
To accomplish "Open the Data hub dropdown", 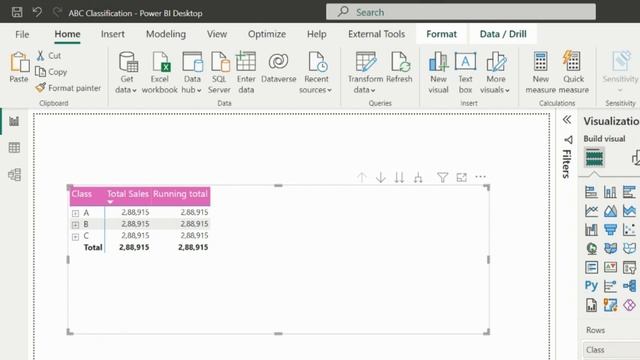I will tap(192, 73).
